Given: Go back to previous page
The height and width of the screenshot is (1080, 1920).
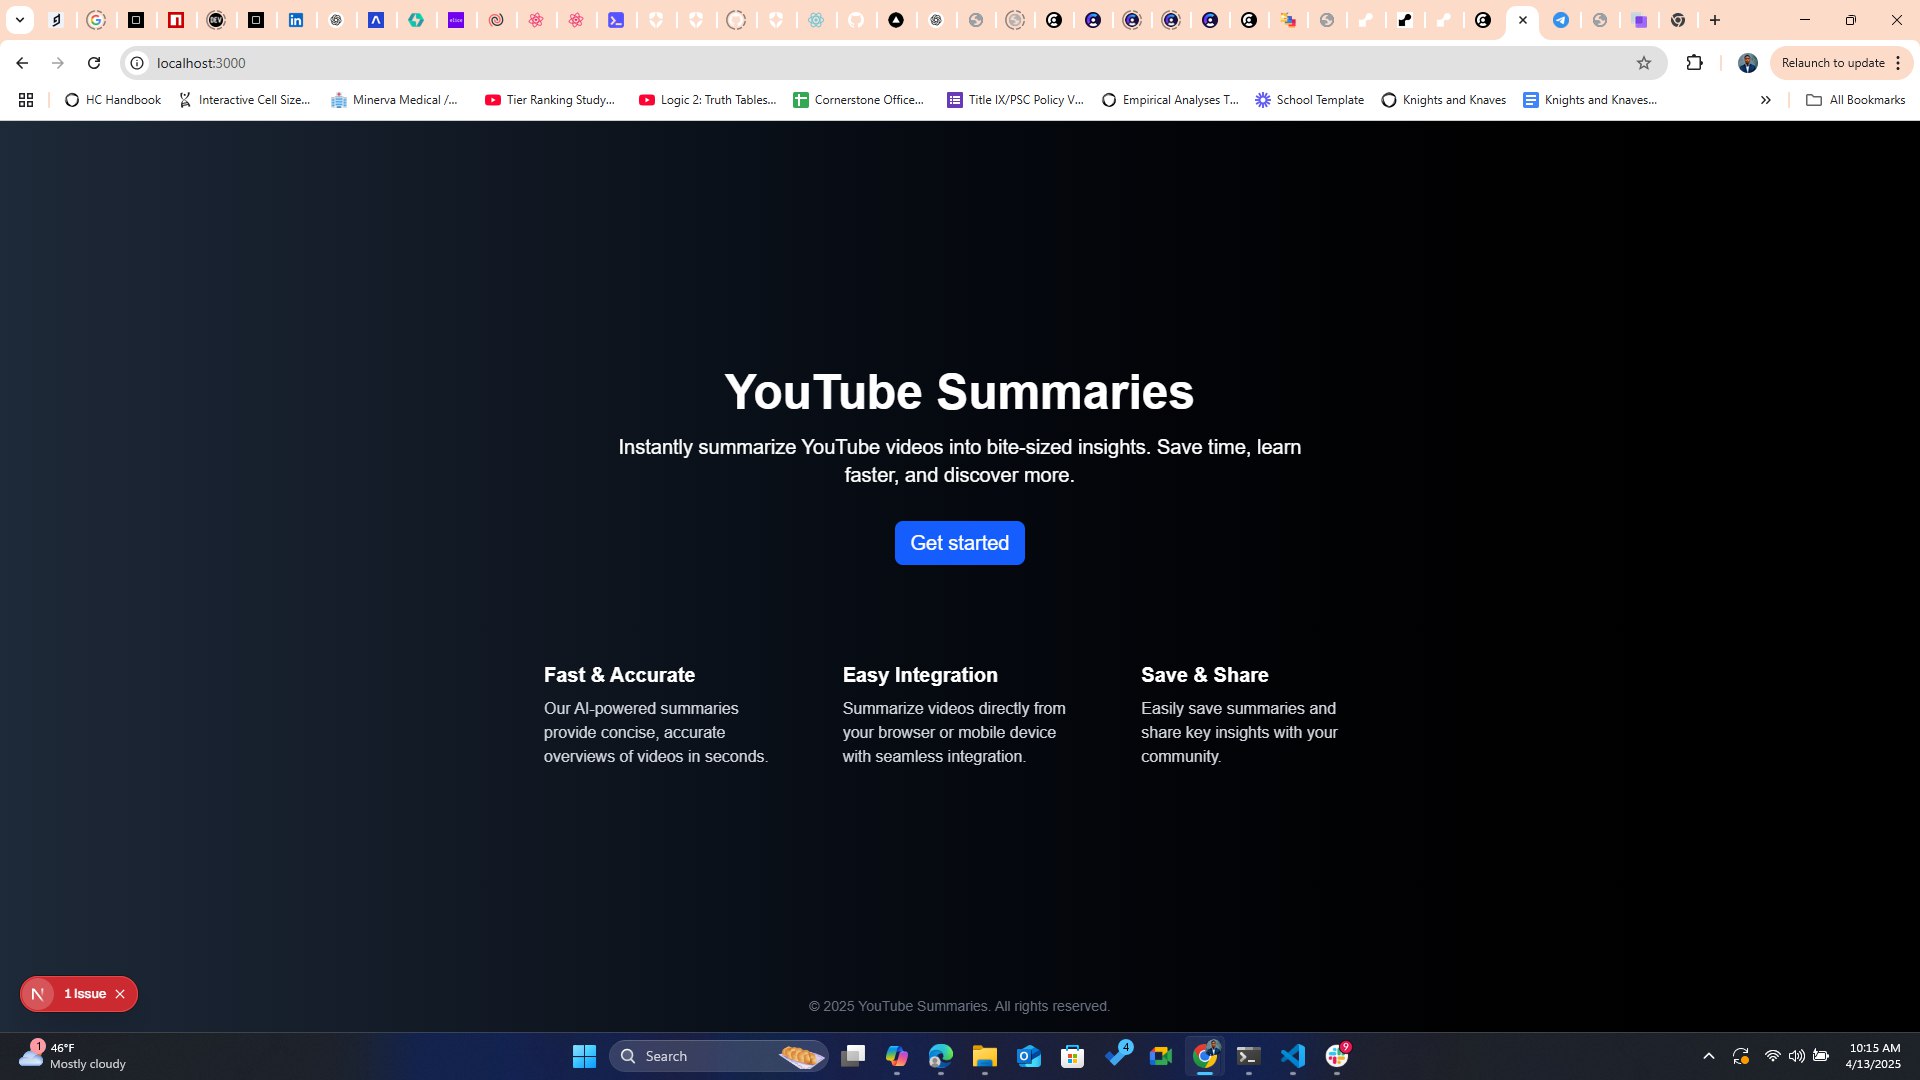Looking at the screenshot, I should (x=22, y=63).
